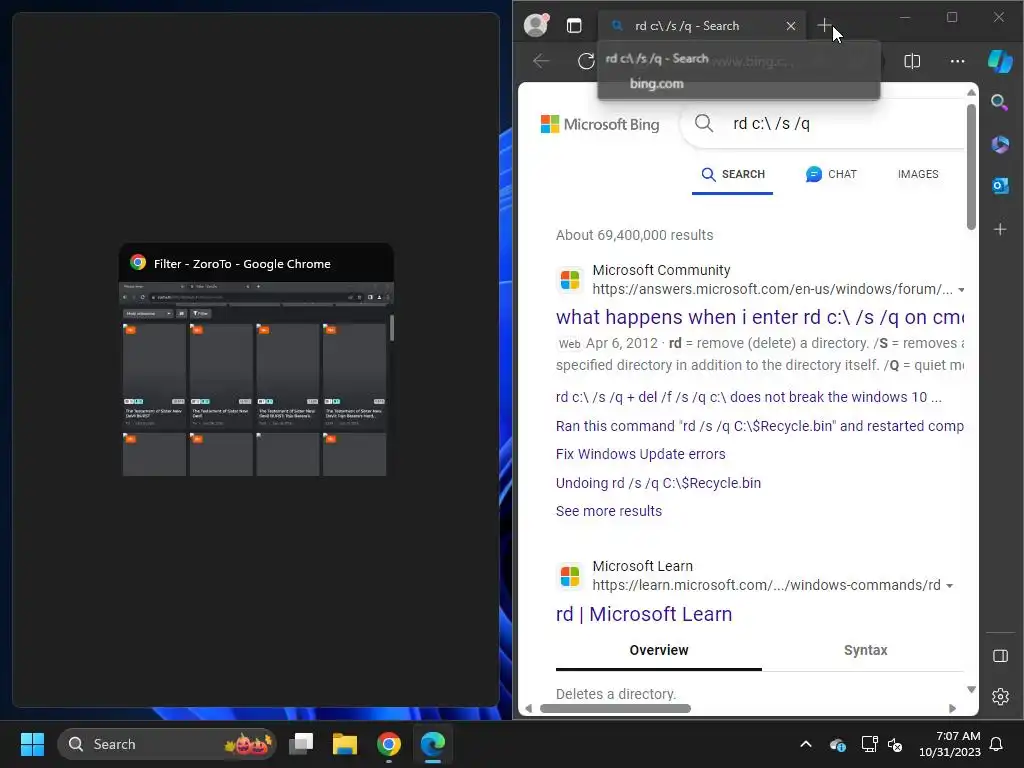Toggle the sidebar visibility icon
This screenshot has width=1024, height=768.
pyautogui.click(x=1000, y=656)
